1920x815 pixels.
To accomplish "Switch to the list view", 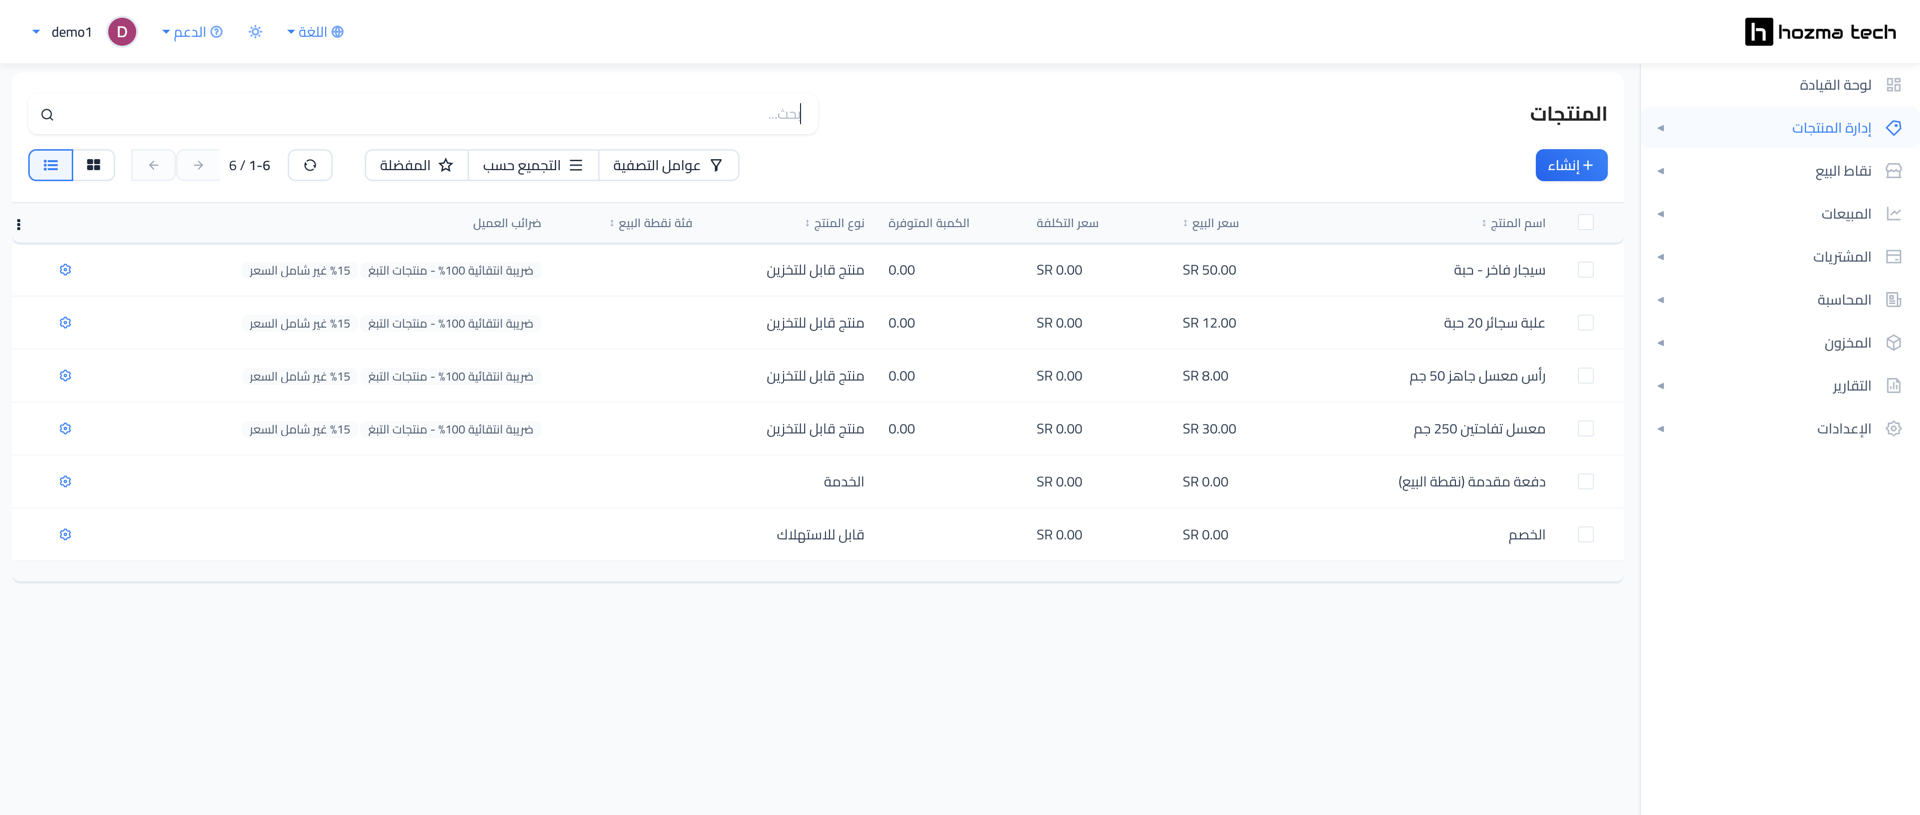I will click(x=51, y=165).
